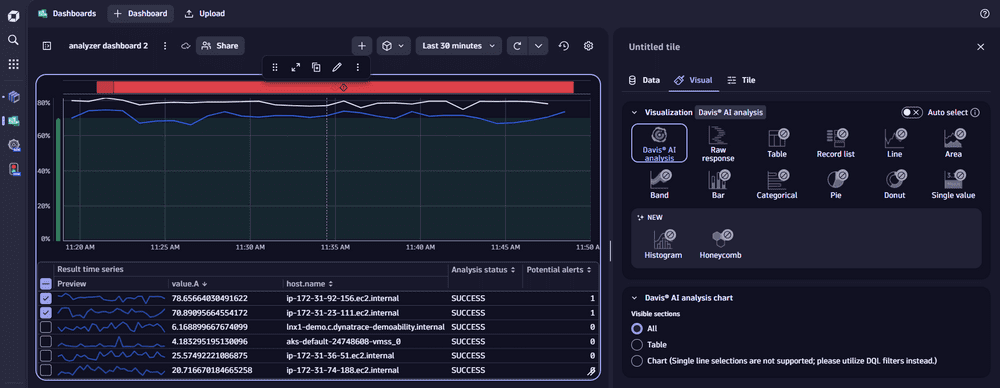Create a new Dashboard from top bar
The width and height of the screenshot is (1000, 388).
point(140,13)
